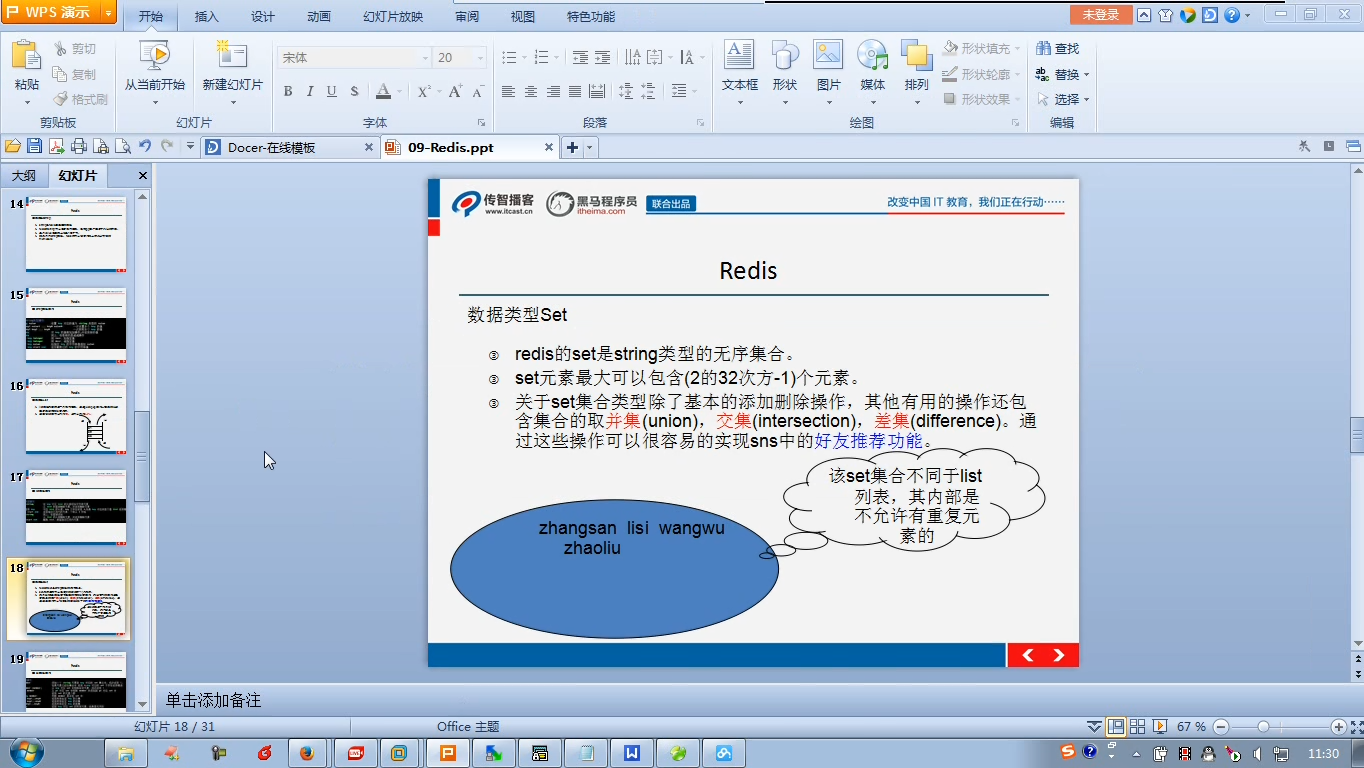Click the Cut scissors button
1364x768 pixels.
tap(76, 48)
